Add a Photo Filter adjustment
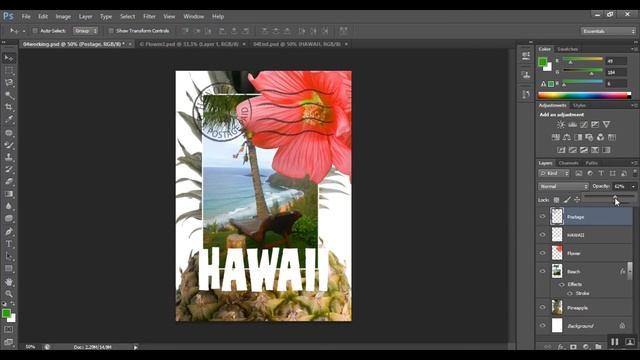The height and width of the screenshot is (360, 640). coord(589,137)
